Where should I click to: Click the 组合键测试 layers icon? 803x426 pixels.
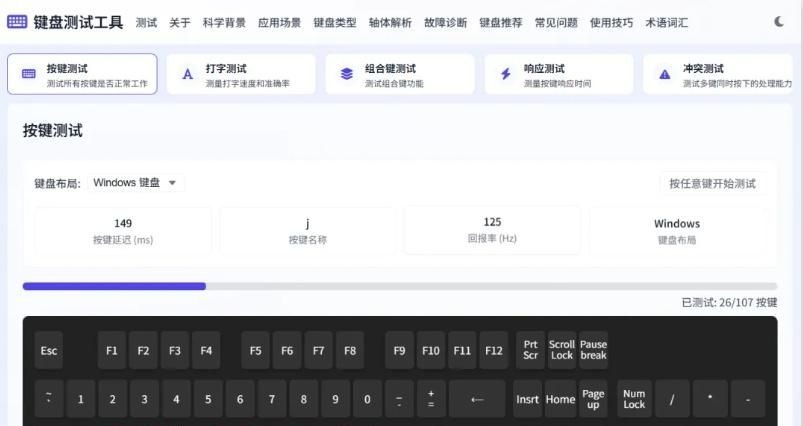pyautogui.click(x=347, y=74)
